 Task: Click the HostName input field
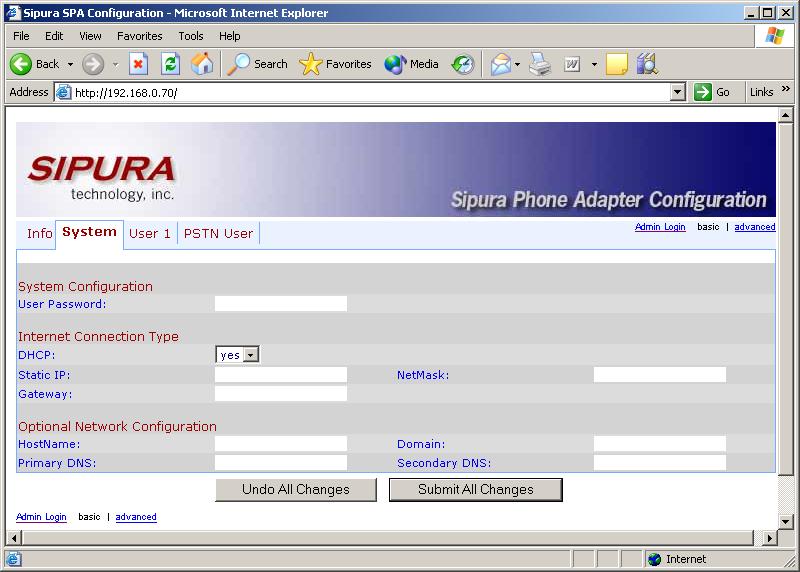[281, 443]
